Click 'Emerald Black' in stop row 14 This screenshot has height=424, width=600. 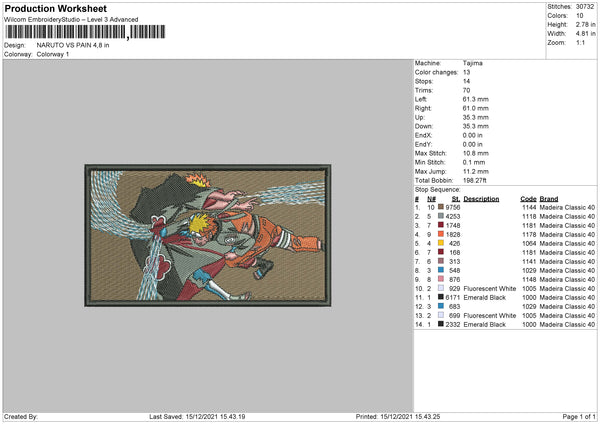(x=484, y=325)
